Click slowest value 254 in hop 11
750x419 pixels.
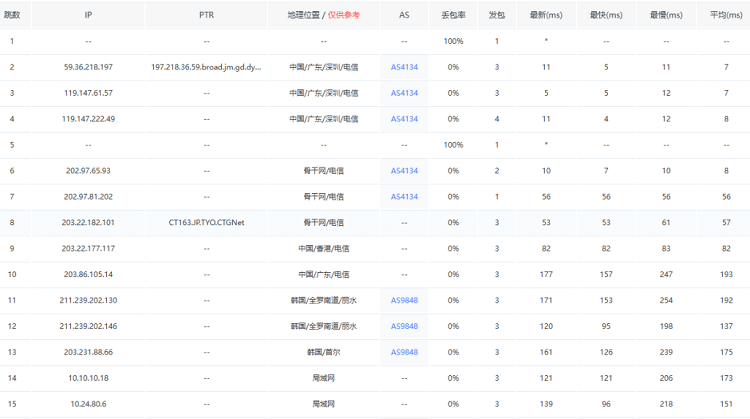click(x=666, y=300)
